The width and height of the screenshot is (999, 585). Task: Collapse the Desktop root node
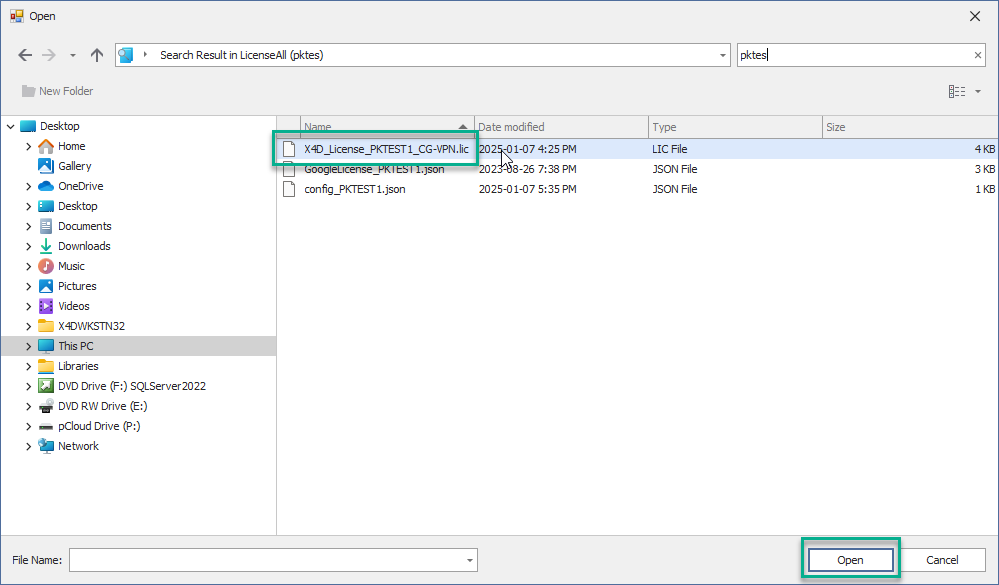coord(11,126)
